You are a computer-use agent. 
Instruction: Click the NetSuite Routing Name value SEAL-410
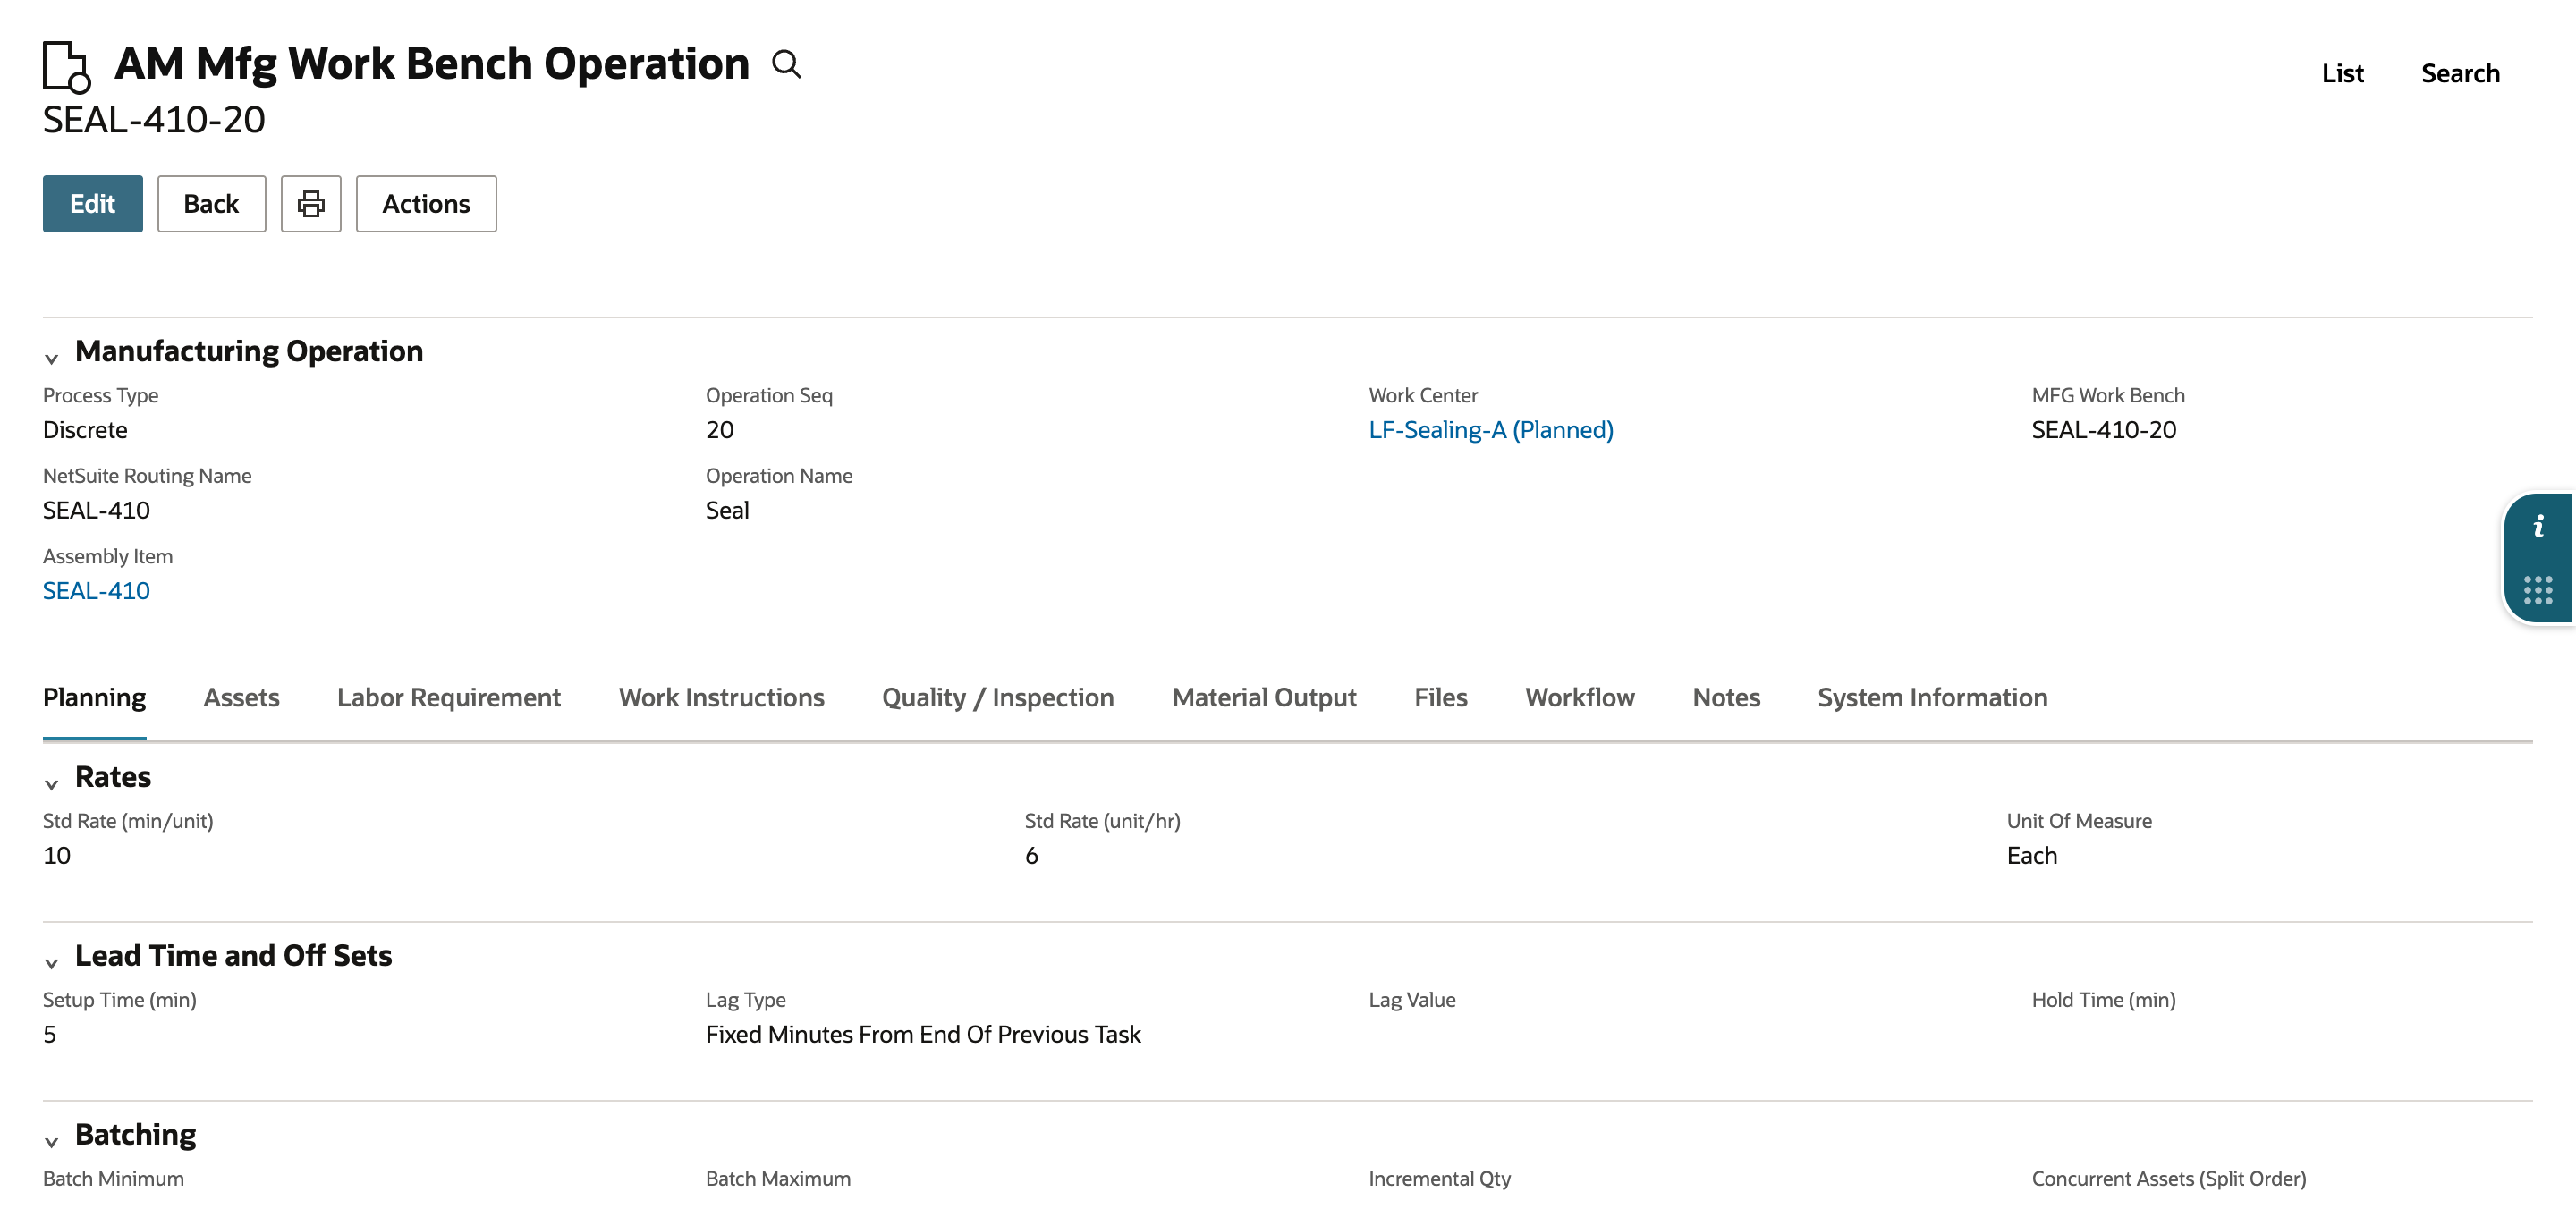pyautogui.click(x=96, y=511)
